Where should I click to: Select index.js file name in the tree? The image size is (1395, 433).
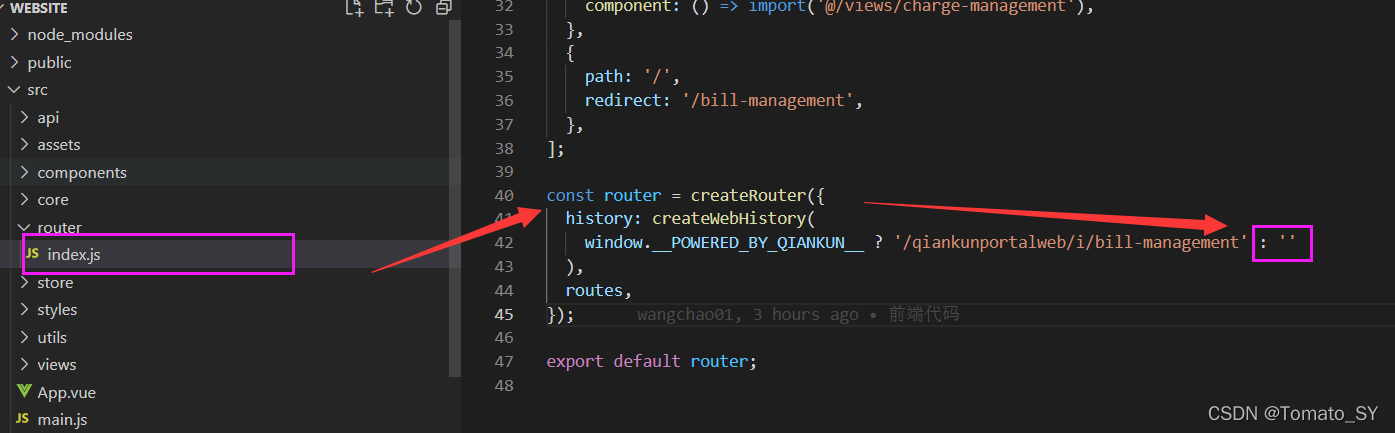(x=74, y=255)
